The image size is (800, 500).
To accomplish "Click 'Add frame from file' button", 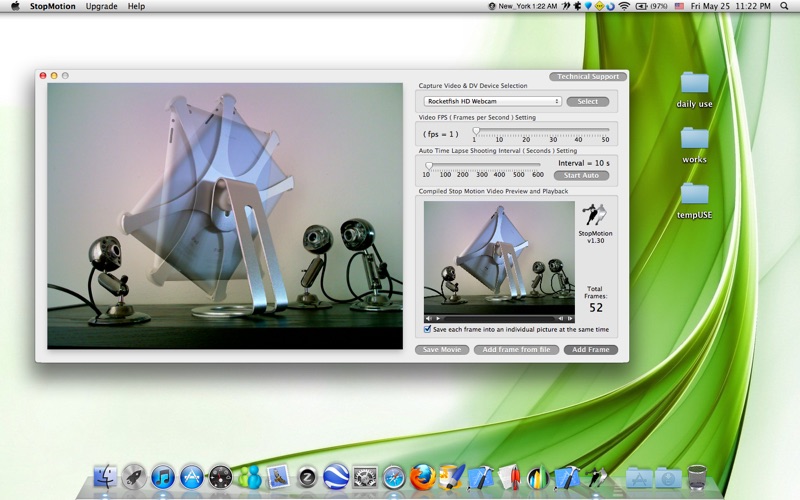I will pyautogui.click(x=516, y=349).
